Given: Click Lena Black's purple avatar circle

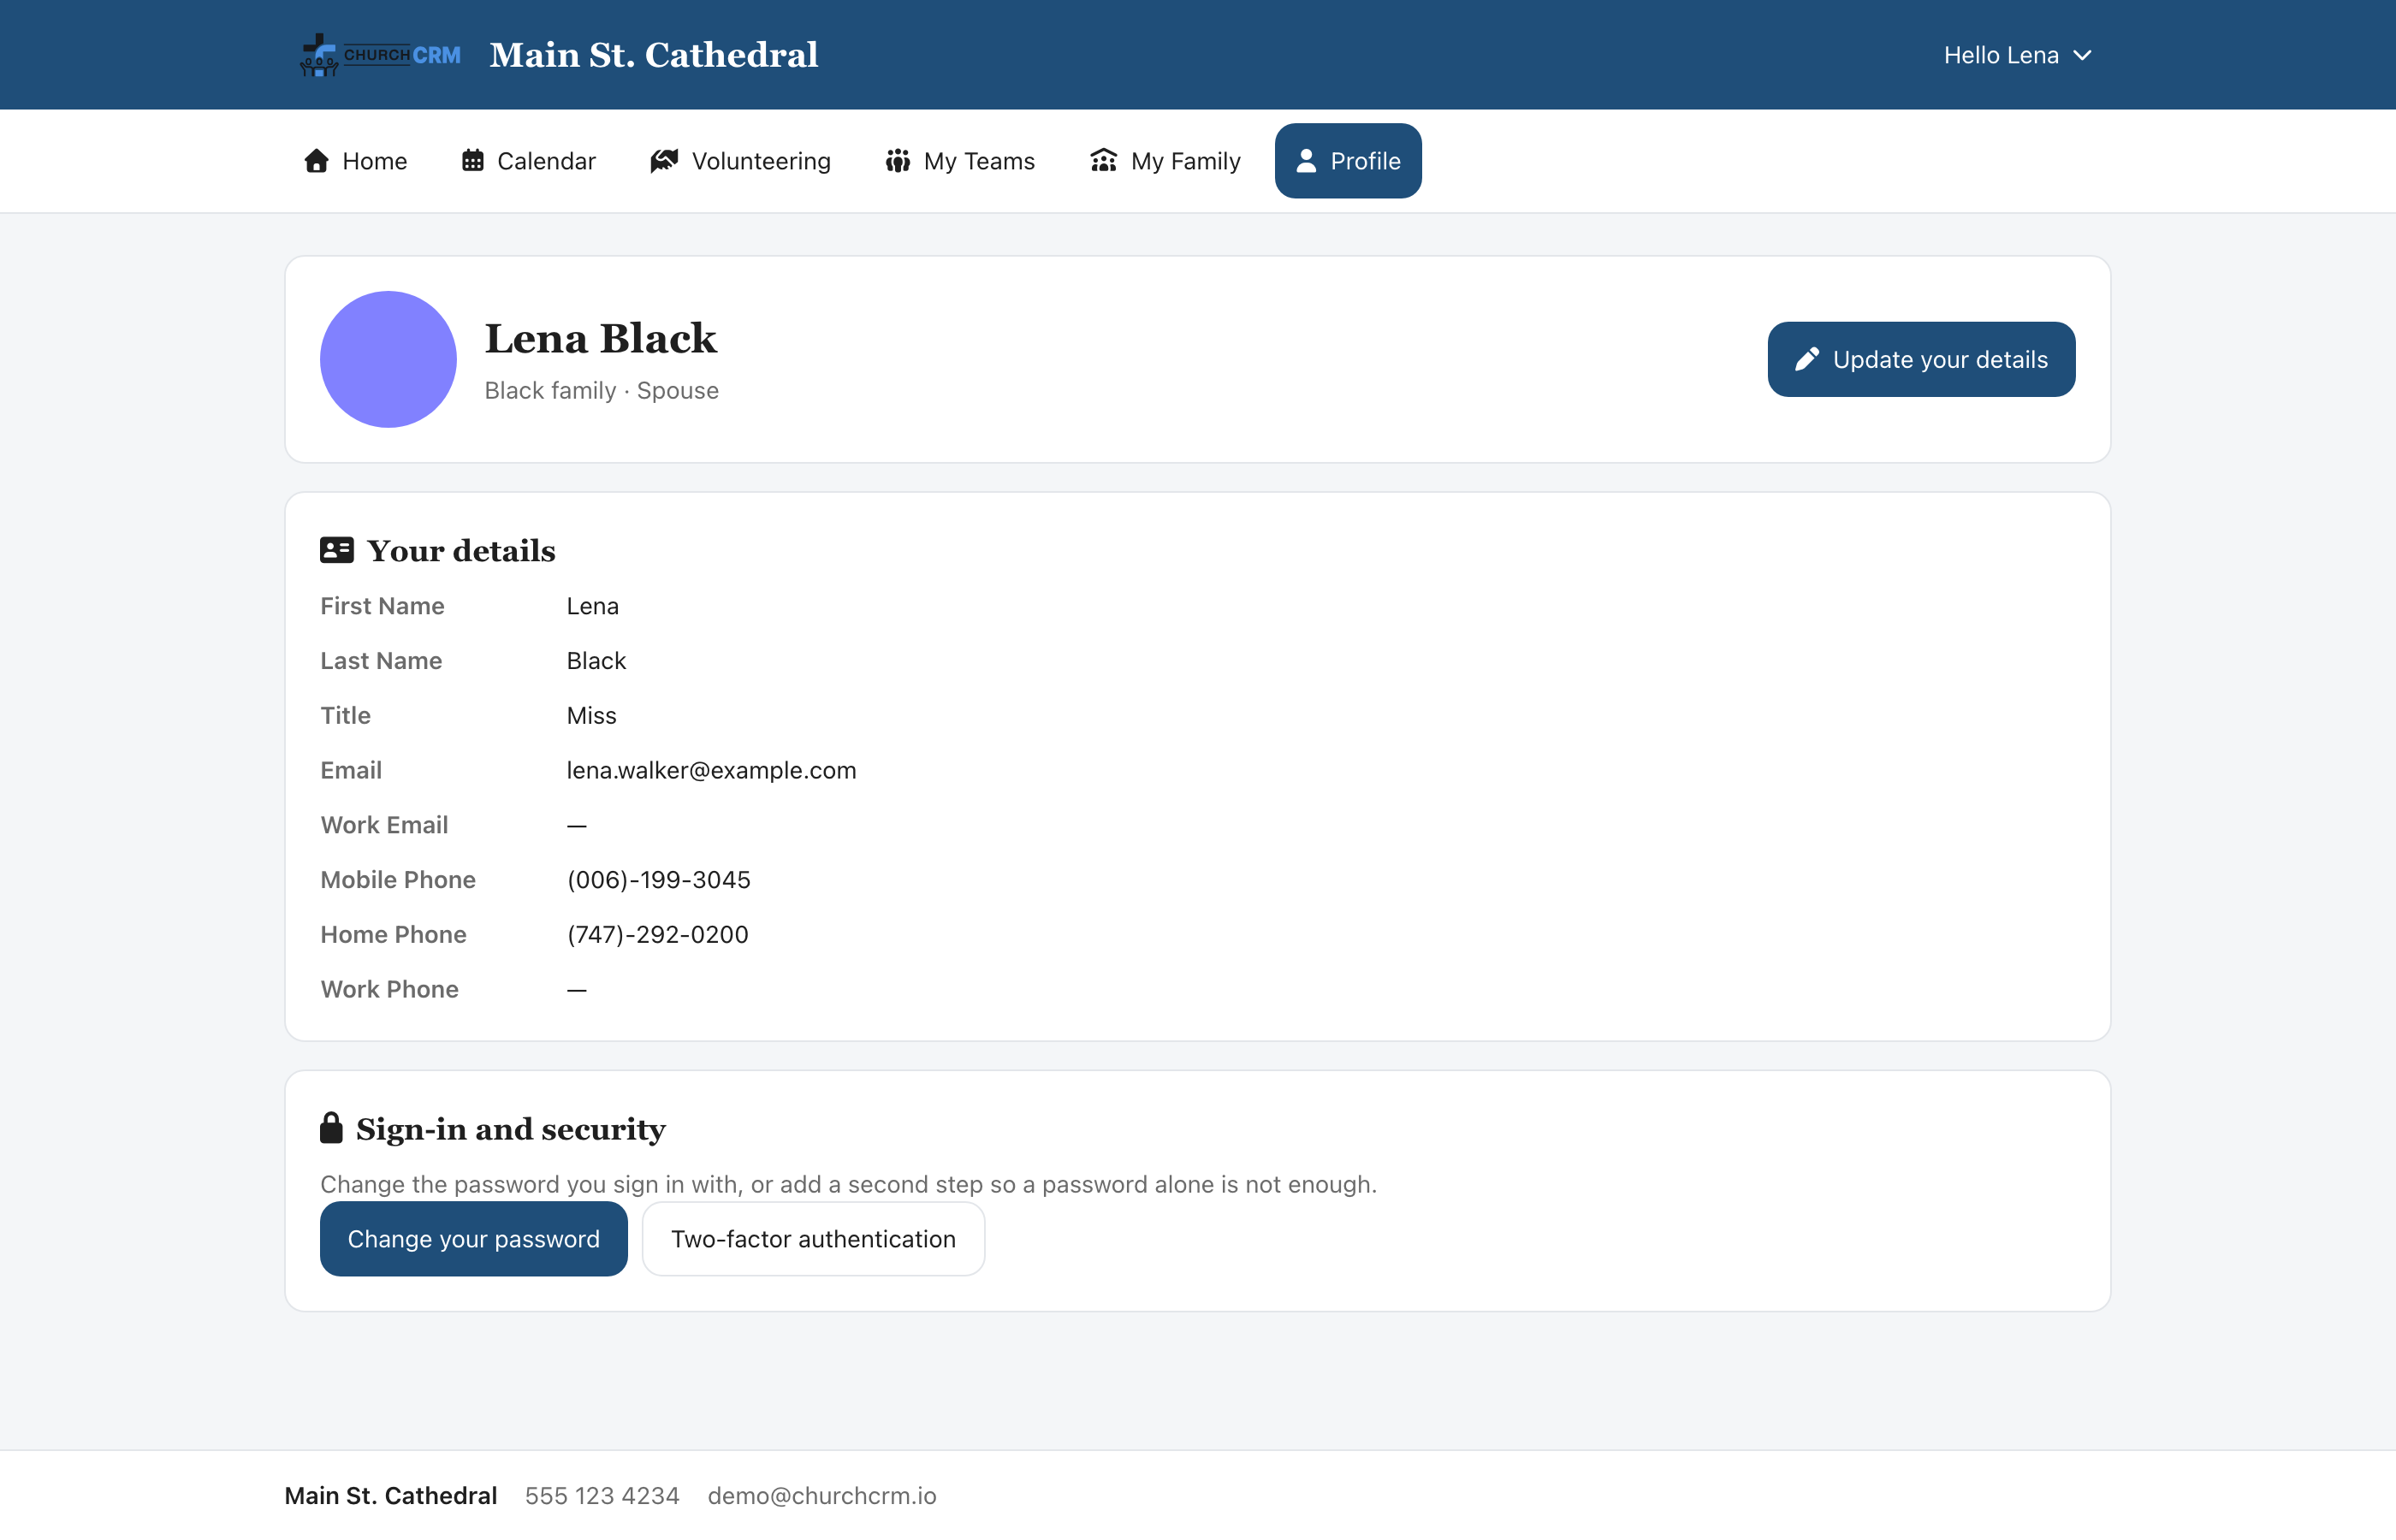Looking at the screenshot, I should coord(388,359).
